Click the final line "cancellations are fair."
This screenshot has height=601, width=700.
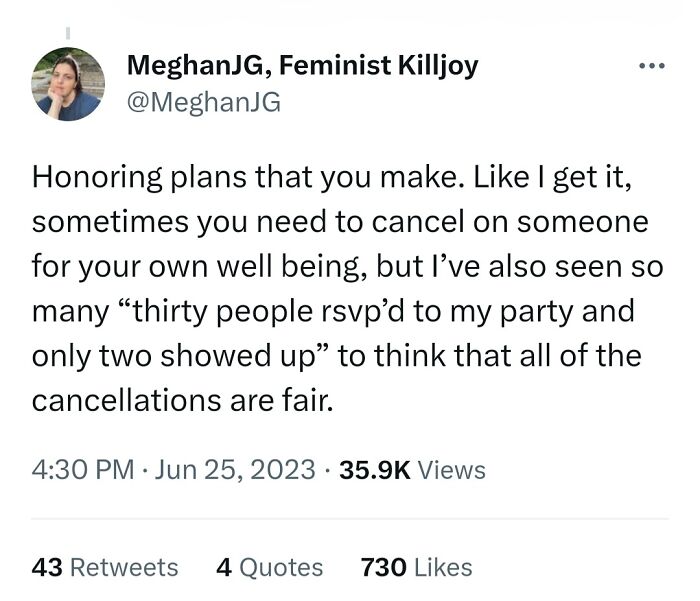pos(181,401)
